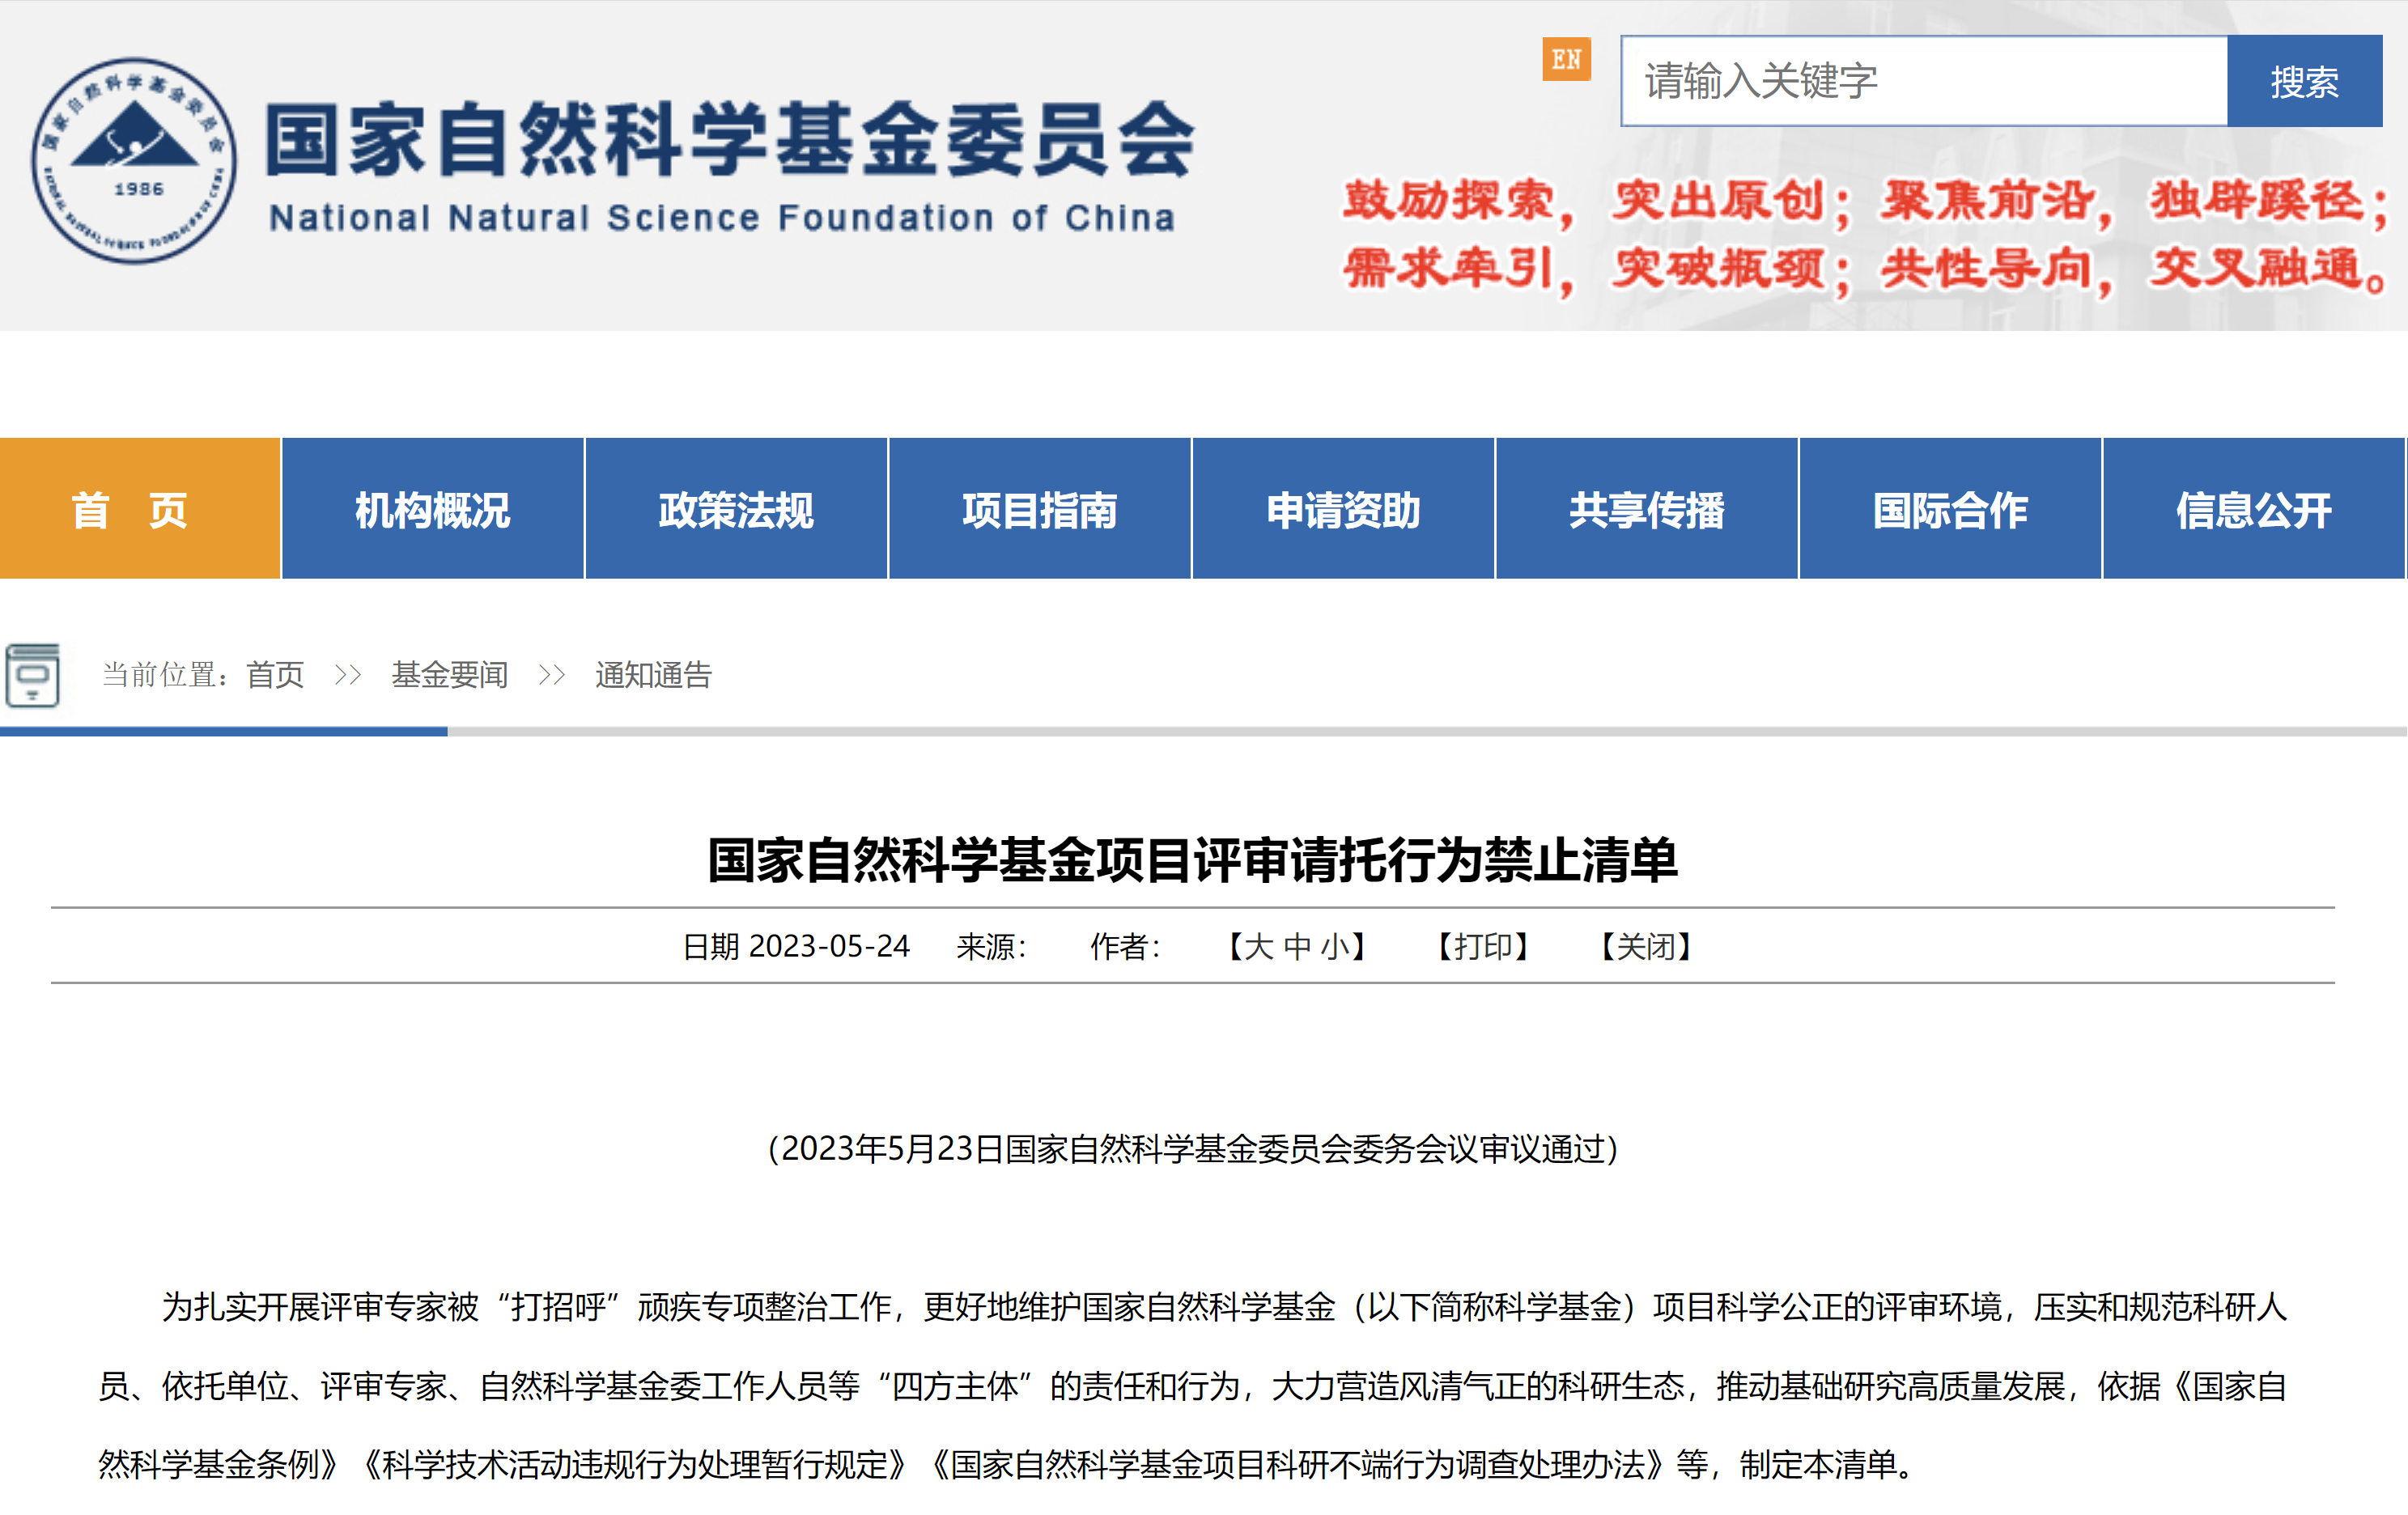
Task: Click the 当前位置 label
Action: (x=166, y=675)
